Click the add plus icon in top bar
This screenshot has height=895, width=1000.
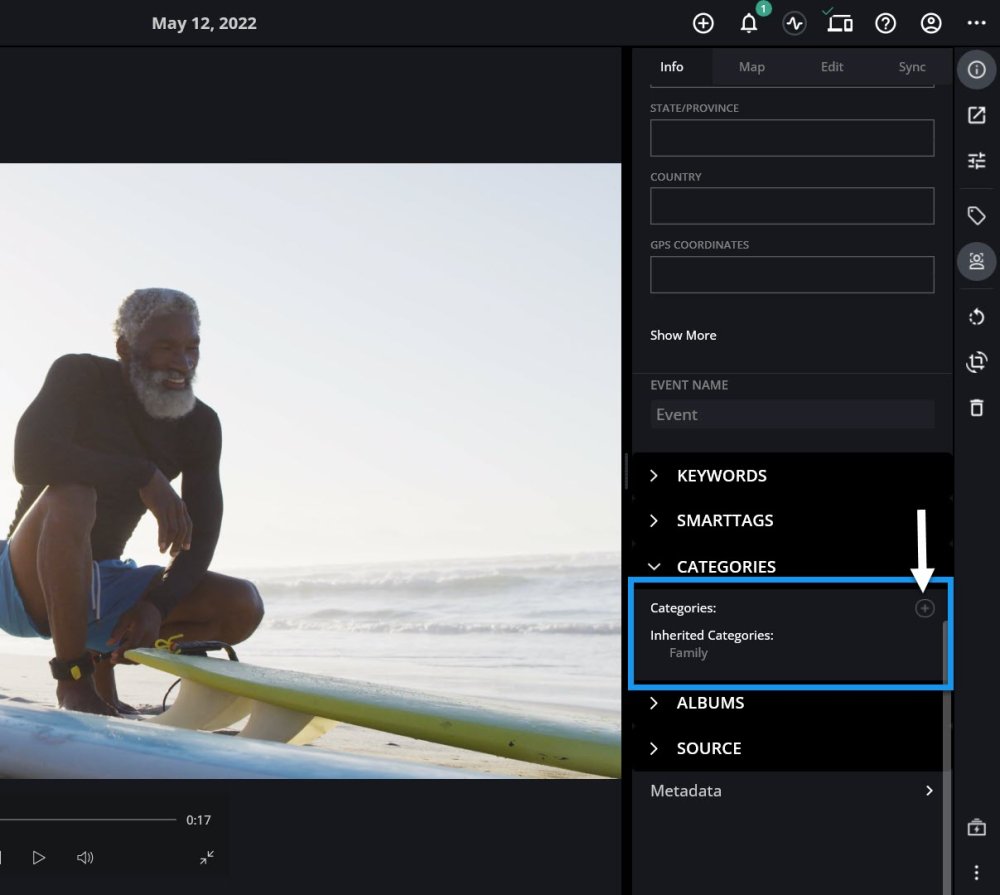click(x=703, y=23)
